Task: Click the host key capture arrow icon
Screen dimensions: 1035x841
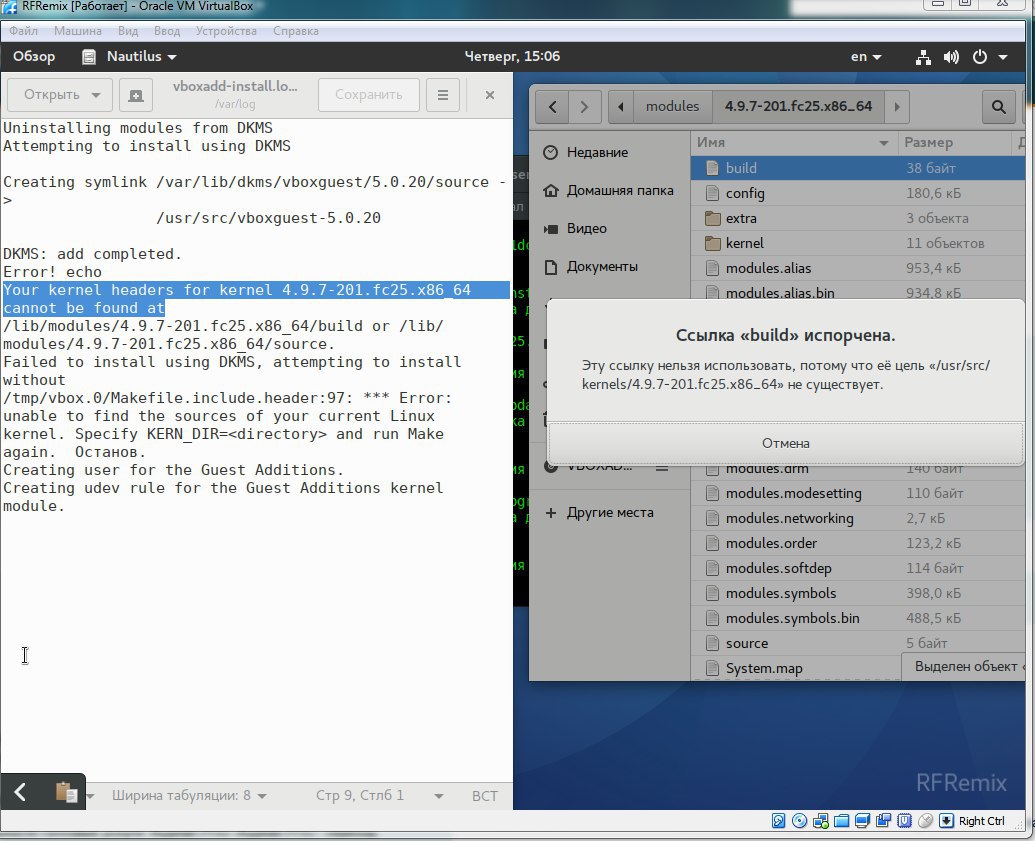Action: (946, 821)
